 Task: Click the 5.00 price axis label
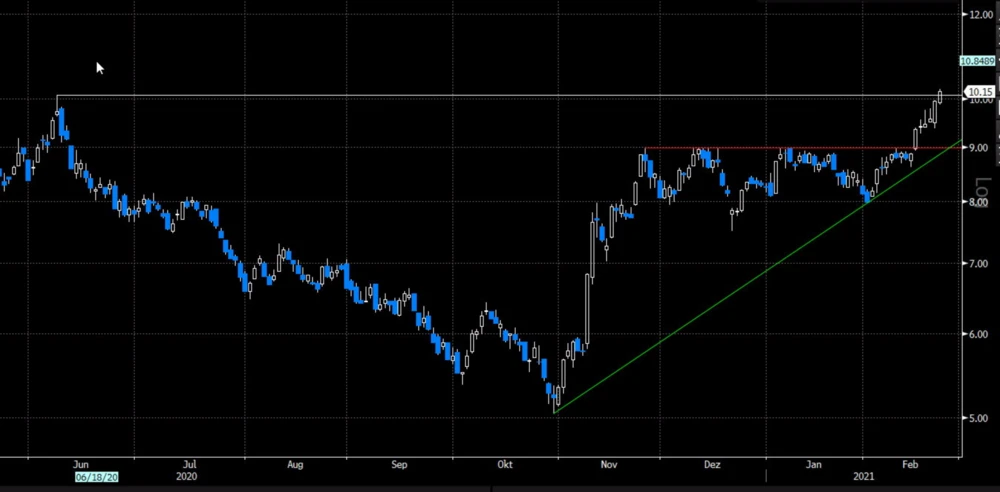[979, 418]
